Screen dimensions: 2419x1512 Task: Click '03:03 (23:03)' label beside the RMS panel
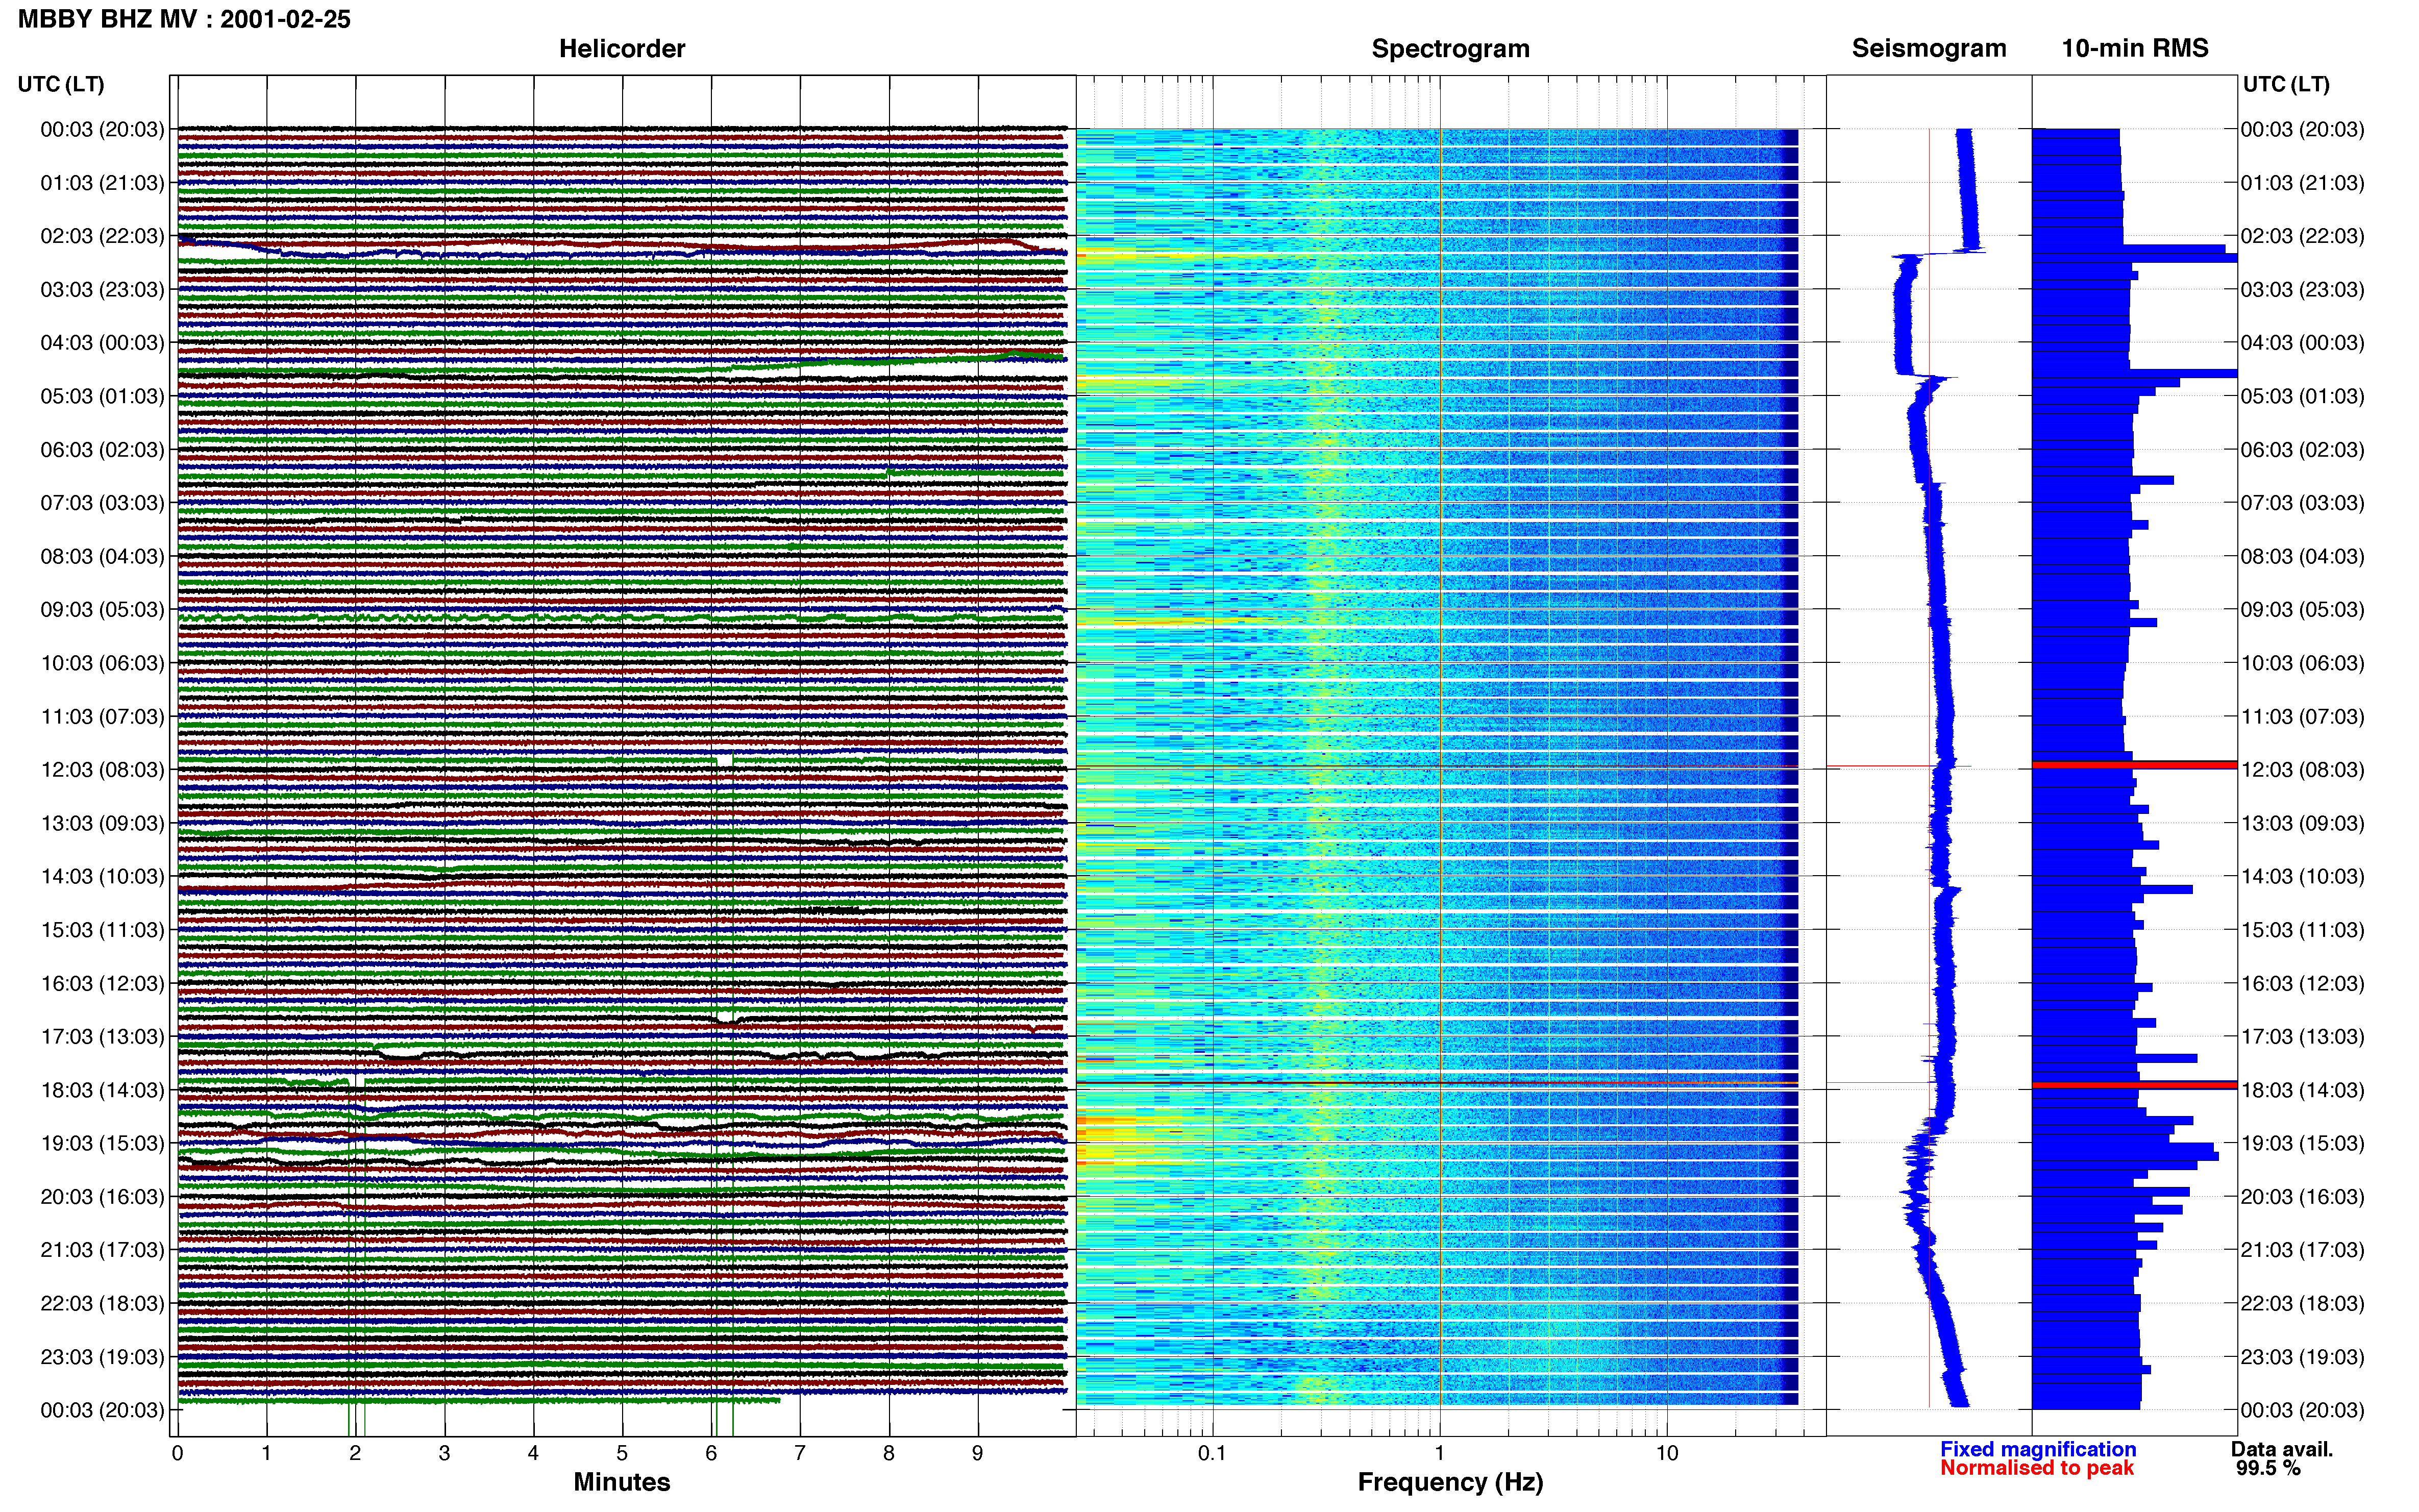[2302, 290]
